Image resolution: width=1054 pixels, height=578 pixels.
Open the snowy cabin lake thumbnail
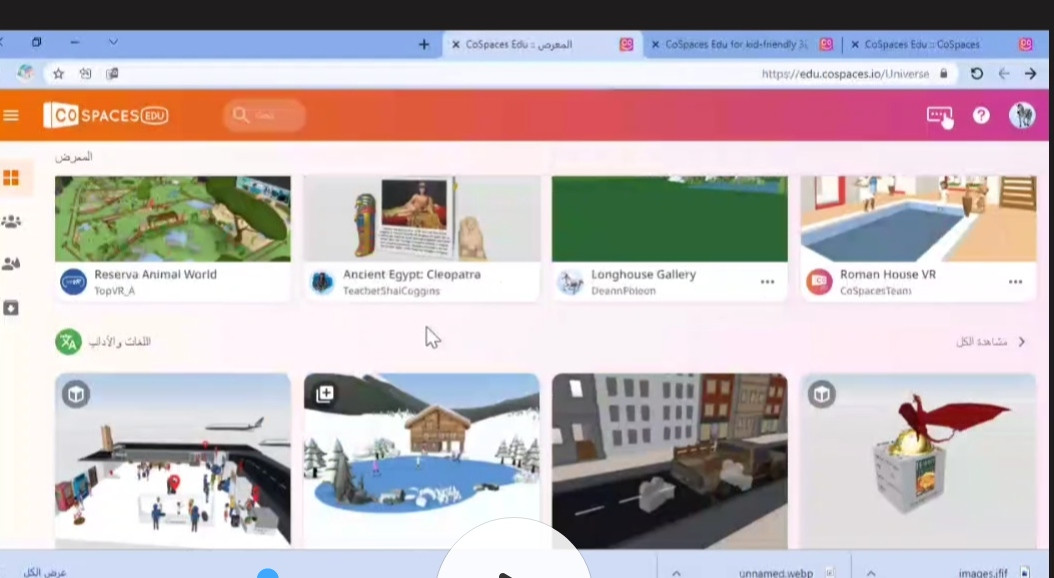pyautogui.click(x=421, y=461)
